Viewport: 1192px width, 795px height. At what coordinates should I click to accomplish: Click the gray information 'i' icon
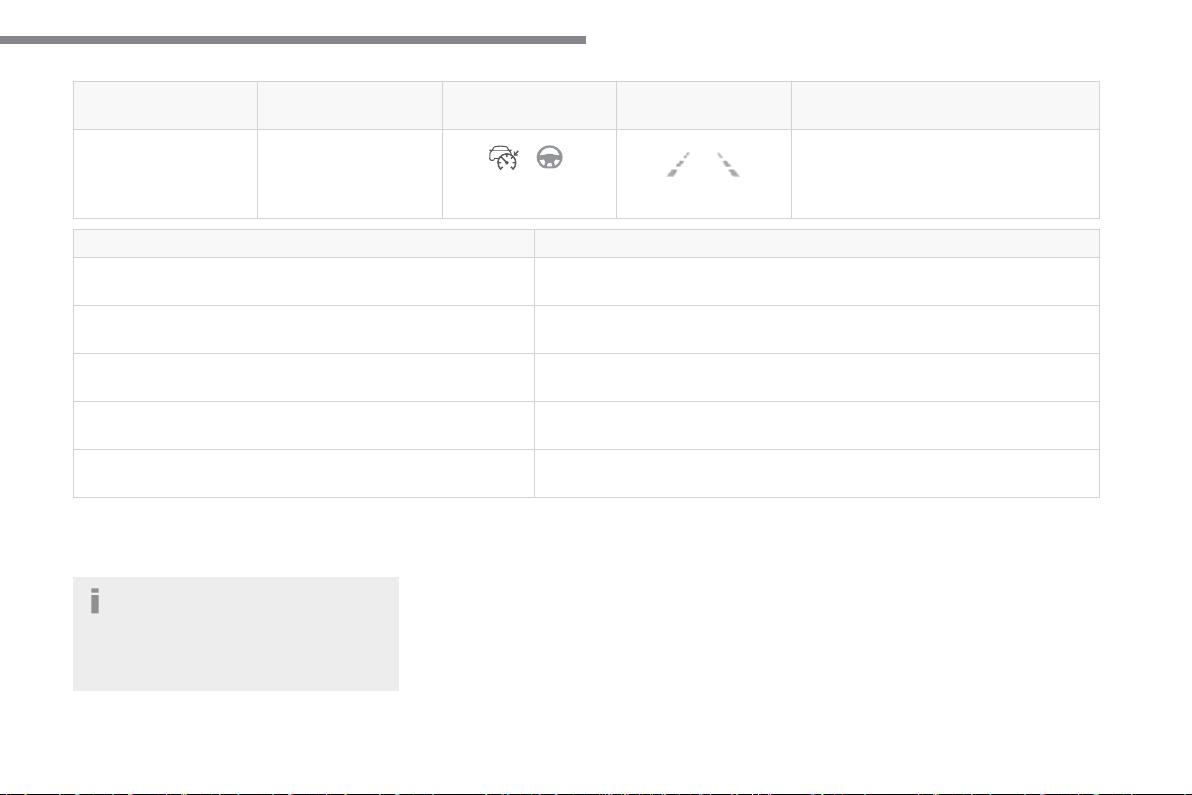(95, 601)
